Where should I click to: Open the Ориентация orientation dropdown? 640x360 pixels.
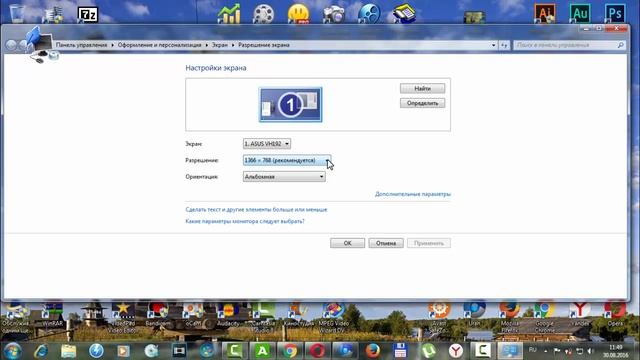pyautogui.click(x=284, y=177)
